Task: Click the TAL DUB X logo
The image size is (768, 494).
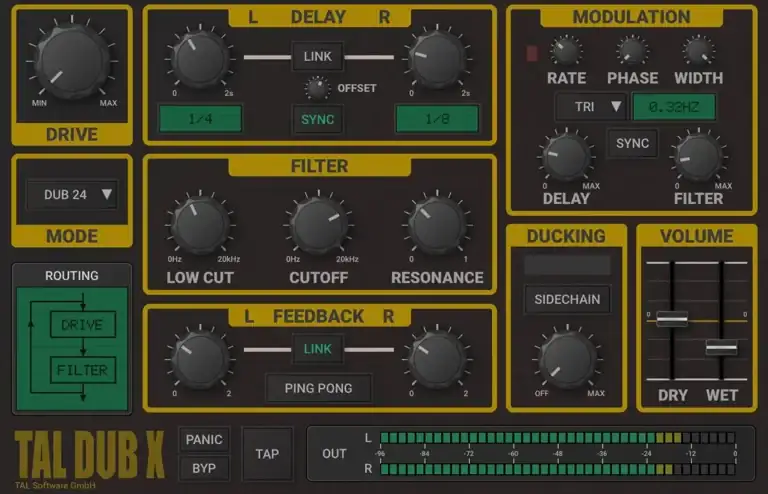Action: click(x=89, y=455)
